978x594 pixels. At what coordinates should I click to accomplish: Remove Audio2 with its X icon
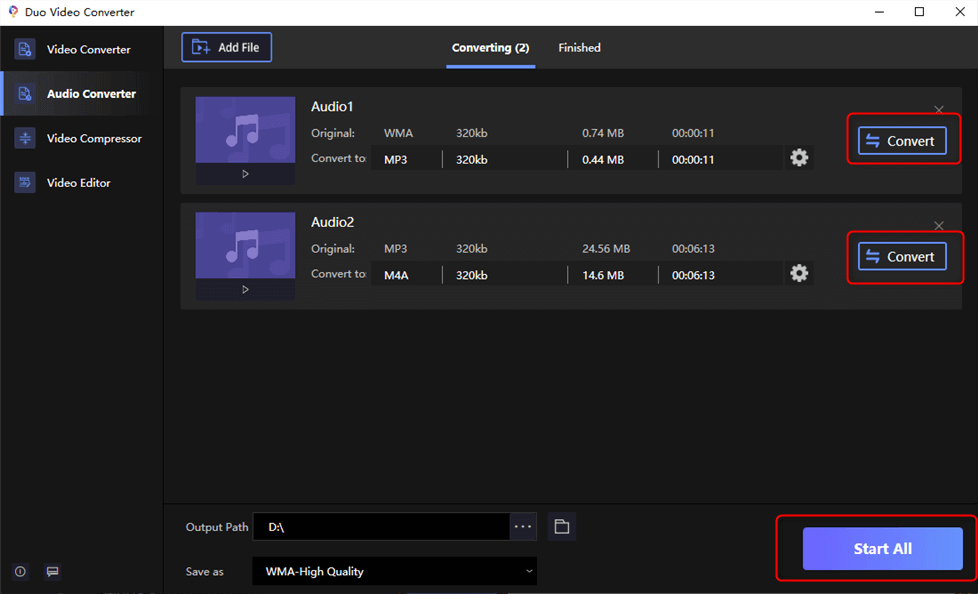pos(939,225)
